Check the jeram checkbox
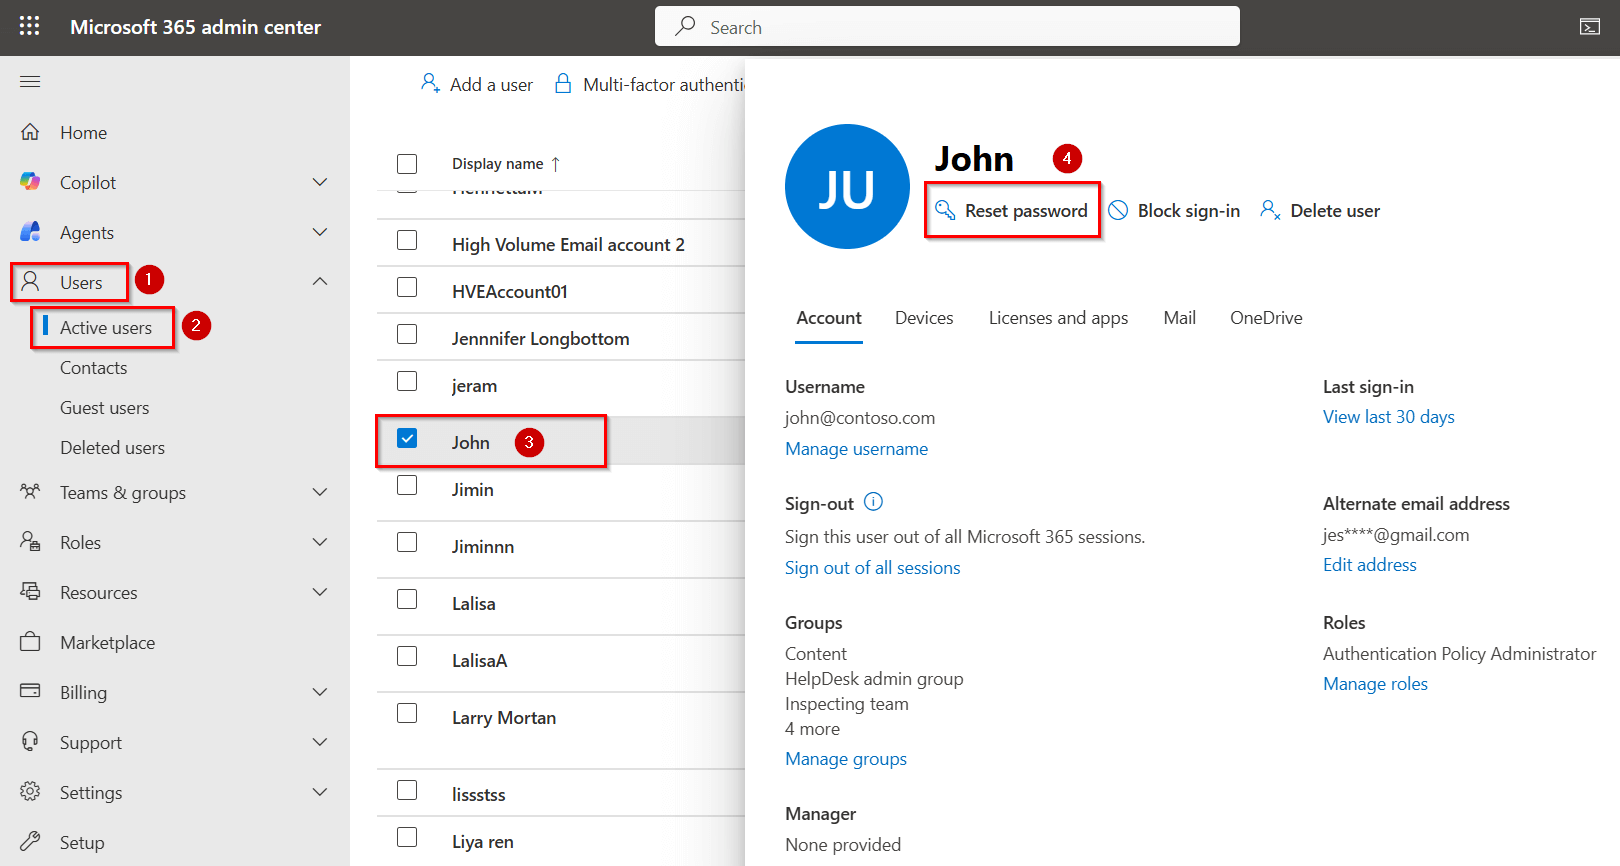1620x866 pixels. pyautogui.click(x=407, y=381)
